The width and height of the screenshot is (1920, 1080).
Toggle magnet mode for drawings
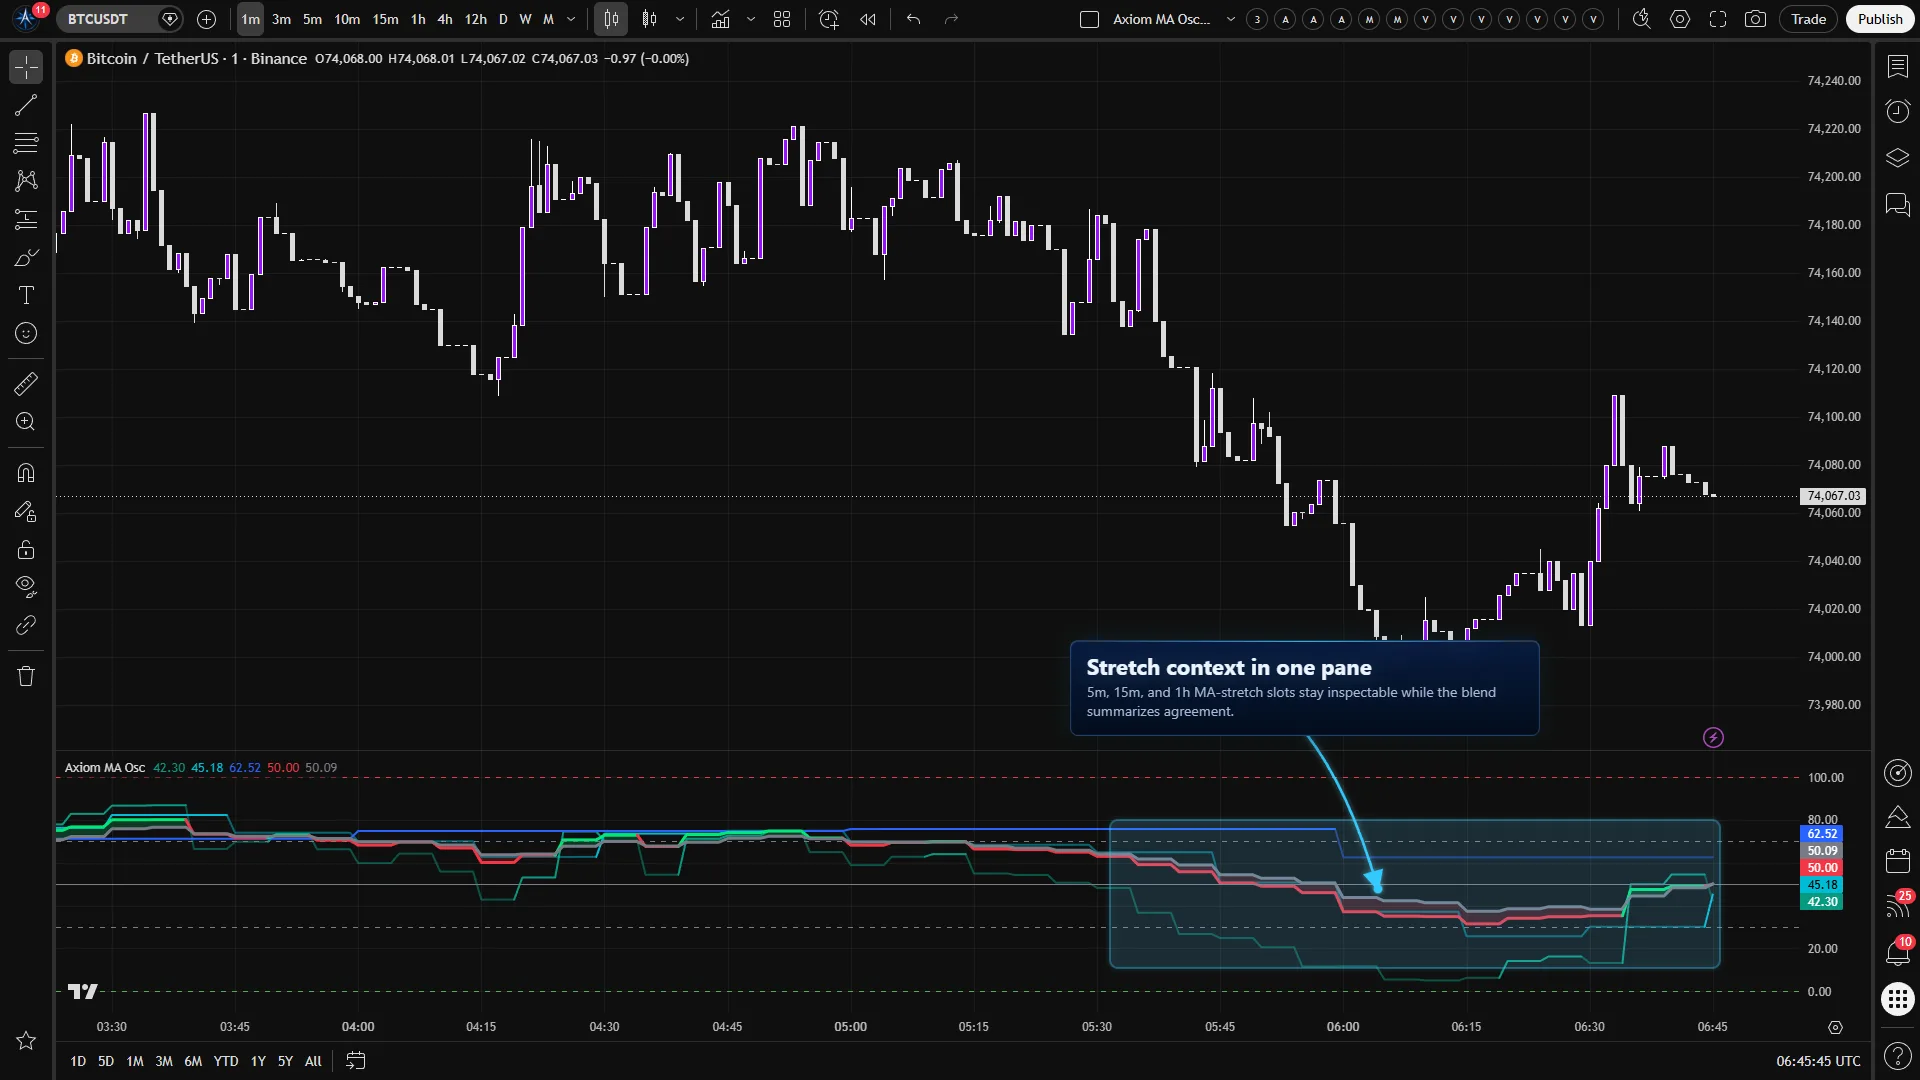[x=26, y=472]
